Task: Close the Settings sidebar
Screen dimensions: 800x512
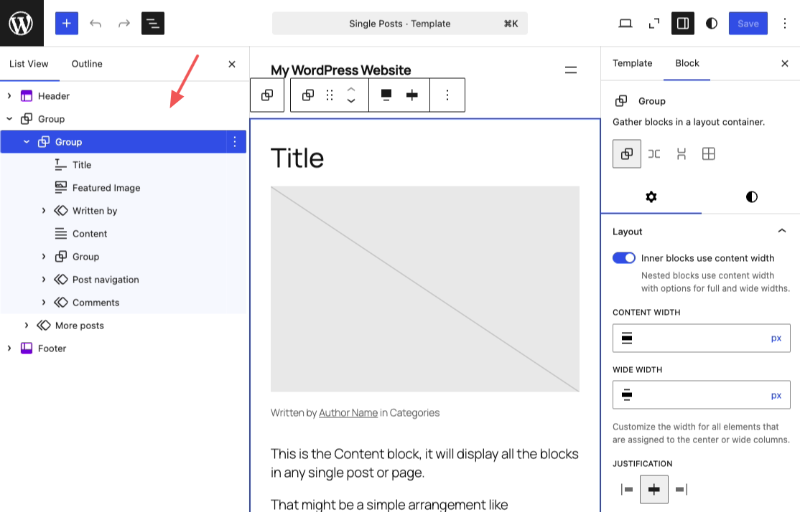Action: [x=785, y=63]
